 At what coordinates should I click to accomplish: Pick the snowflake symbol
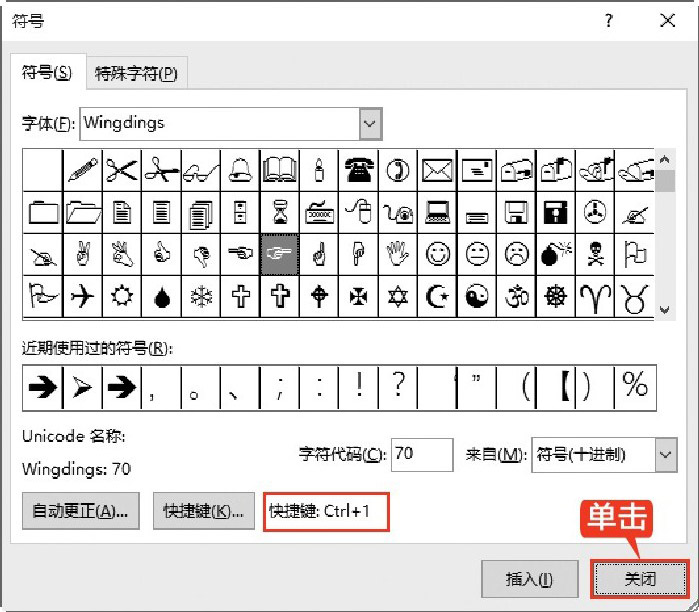tap(201, 297)
